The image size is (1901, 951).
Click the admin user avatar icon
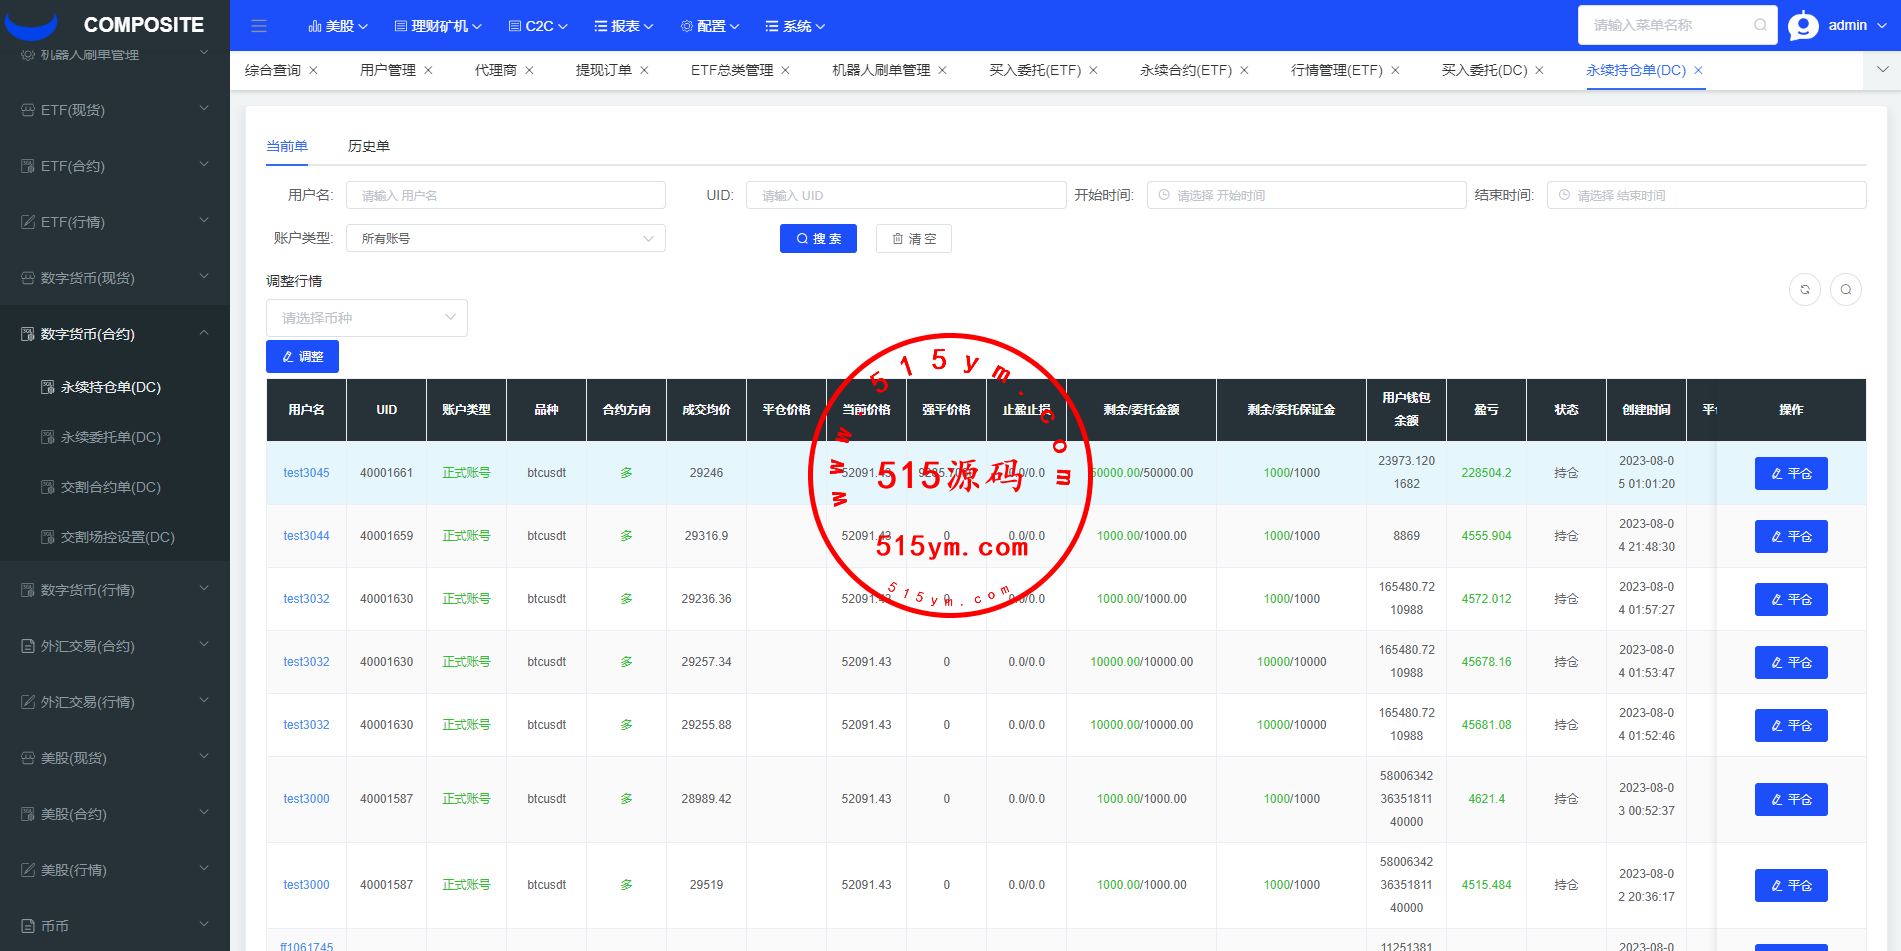click(x=1803, y=26)
